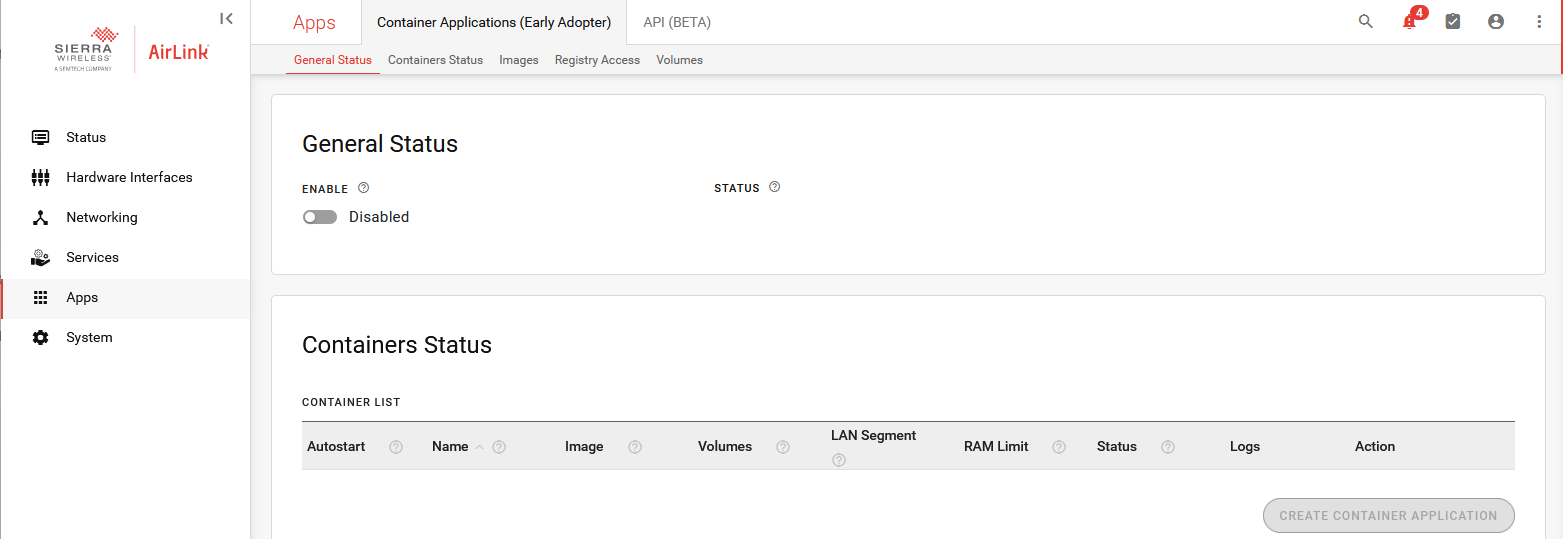Open the search icon in header
The height and width of the screenshot is (539, 1563).
(x=1365, y=21)
